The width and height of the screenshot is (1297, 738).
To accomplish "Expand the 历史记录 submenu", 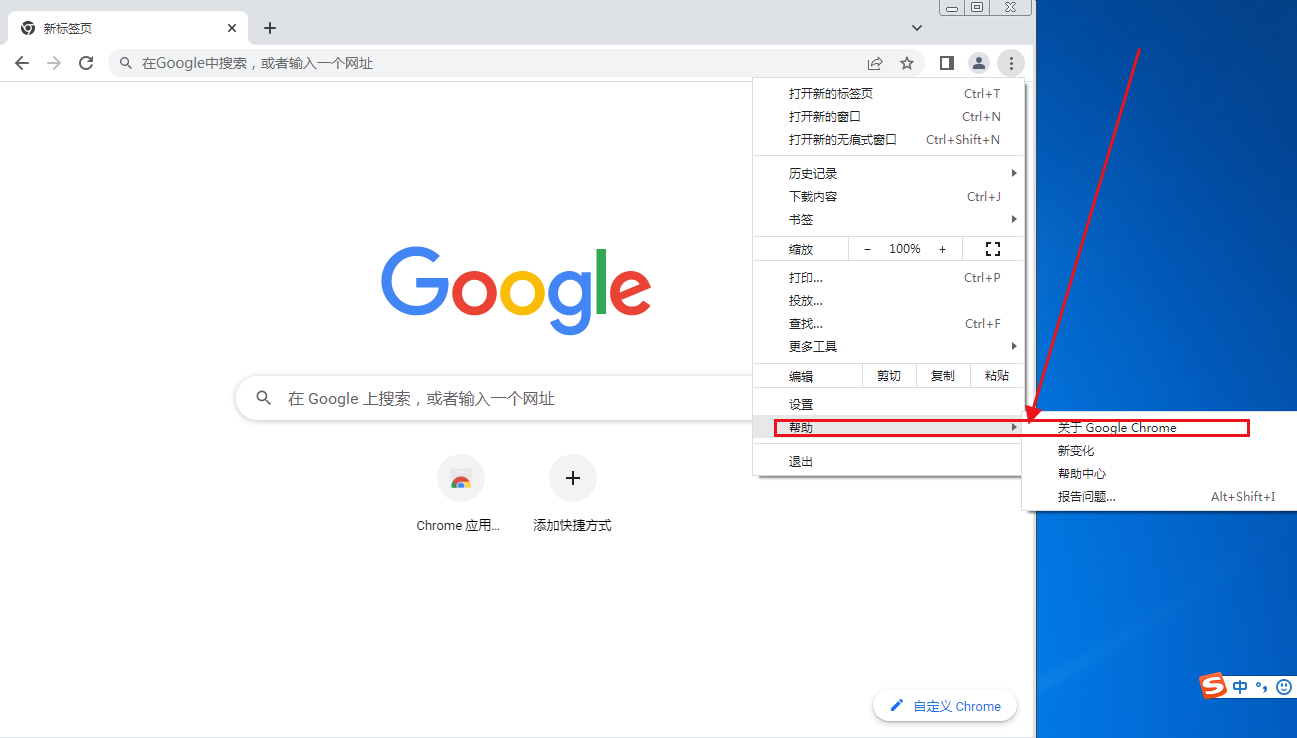I will point(889,173).
